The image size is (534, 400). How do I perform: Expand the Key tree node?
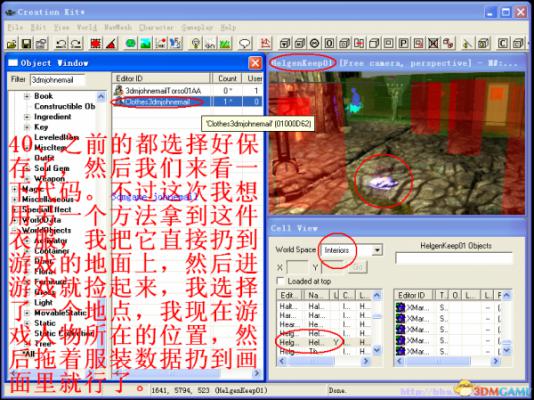coord(27,127)
